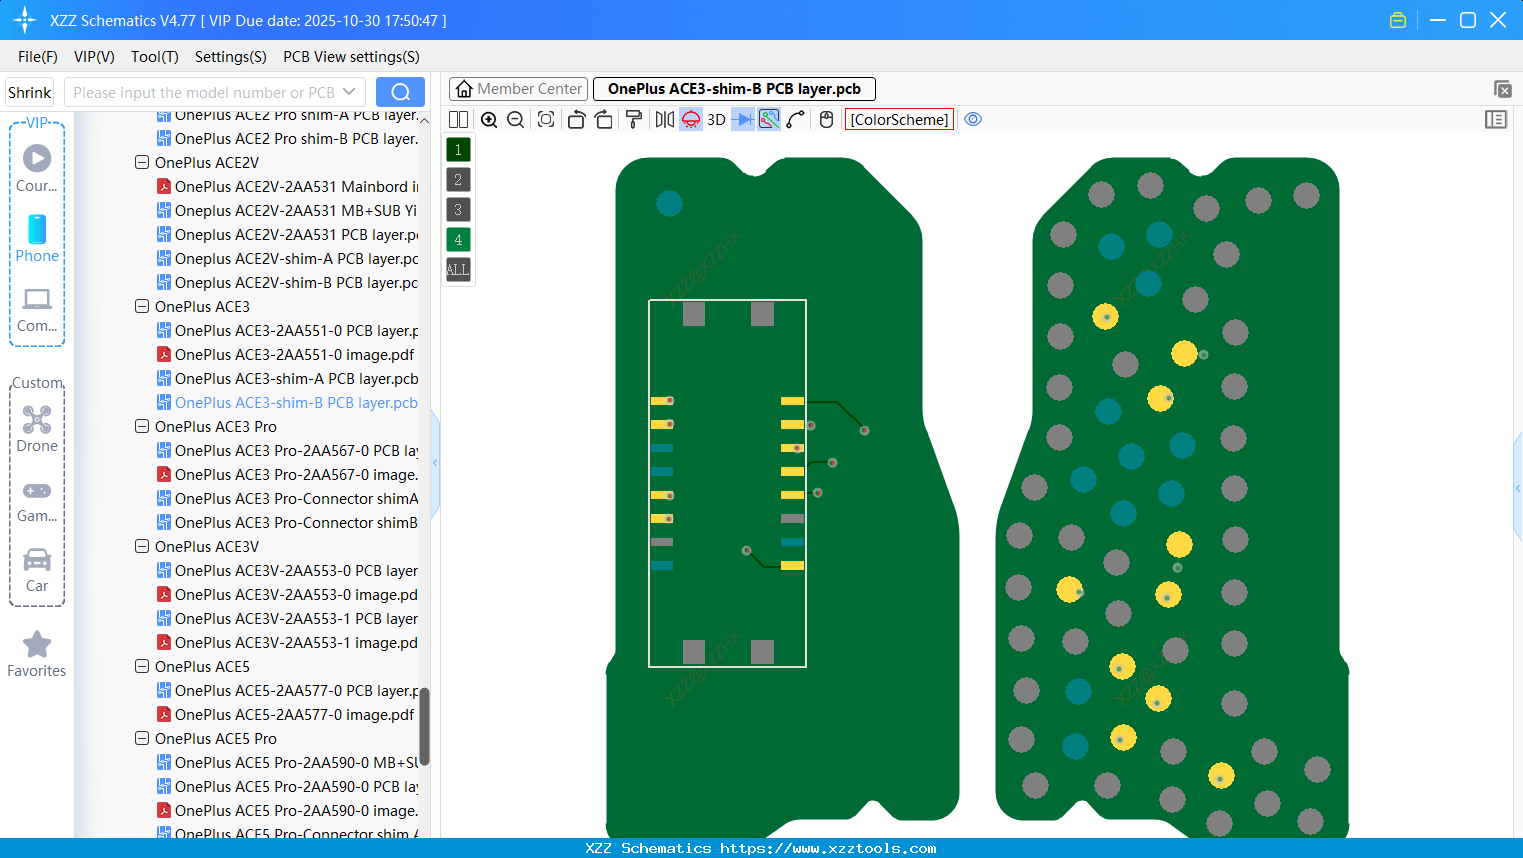Open the Tool(T) menu
The width and height of the screenshot is (1523, 858).
[x=155, y=57]
